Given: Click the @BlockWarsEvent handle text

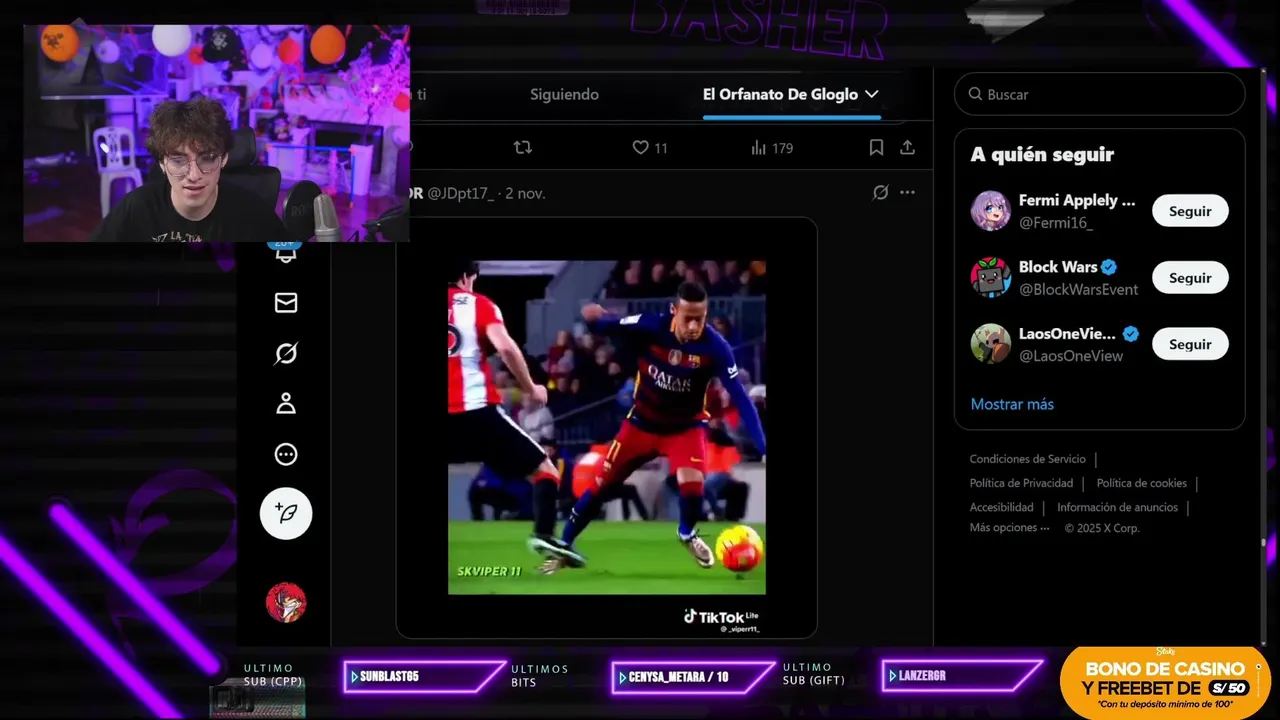Looking at the screenshot, I should pyautogui.click(x=1078, y=289).
